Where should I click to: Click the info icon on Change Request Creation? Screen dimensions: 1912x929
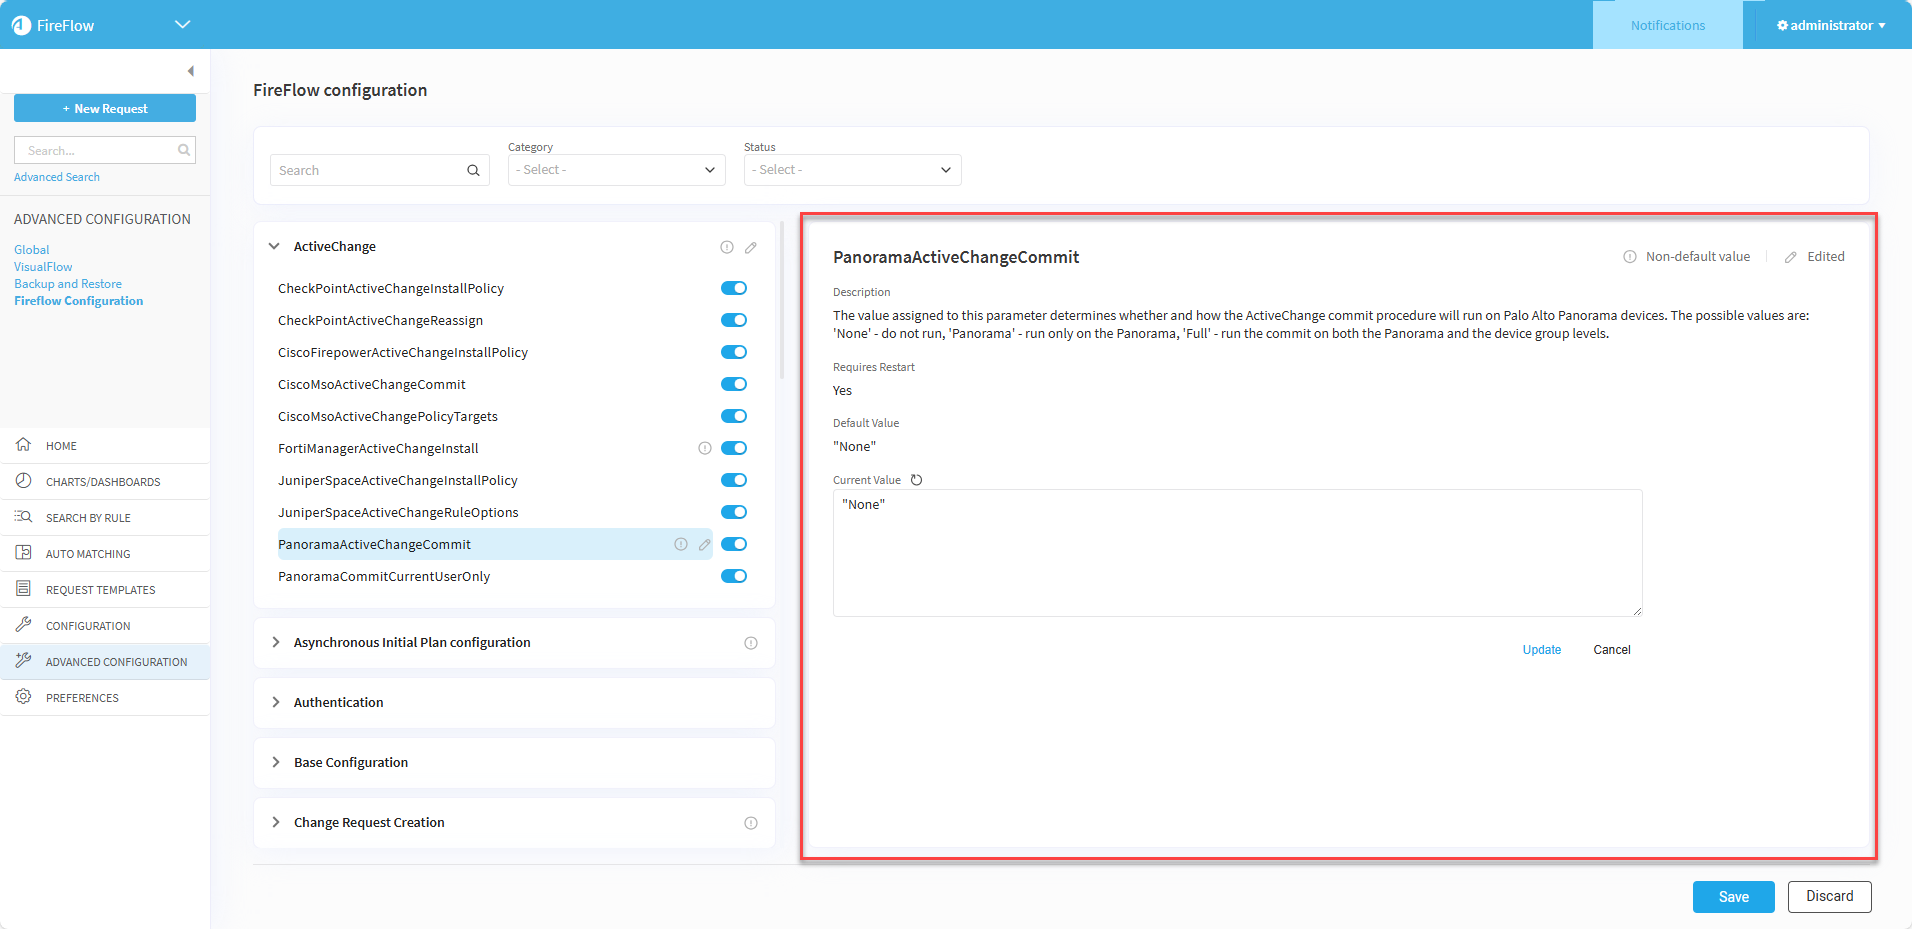point(751,823)
